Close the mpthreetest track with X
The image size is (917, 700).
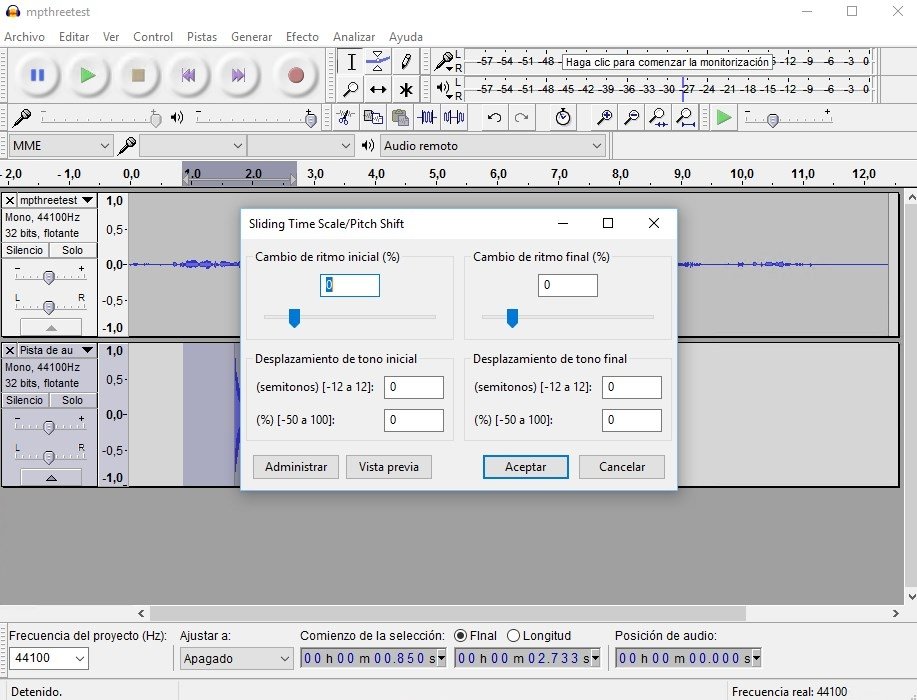pos(9,201)
